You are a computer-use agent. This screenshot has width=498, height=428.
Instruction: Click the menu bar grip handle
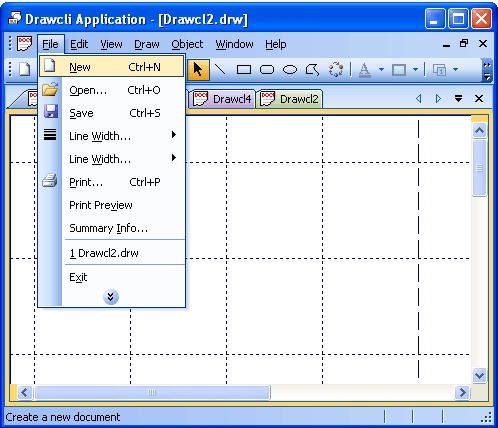[x=10, y=44]
